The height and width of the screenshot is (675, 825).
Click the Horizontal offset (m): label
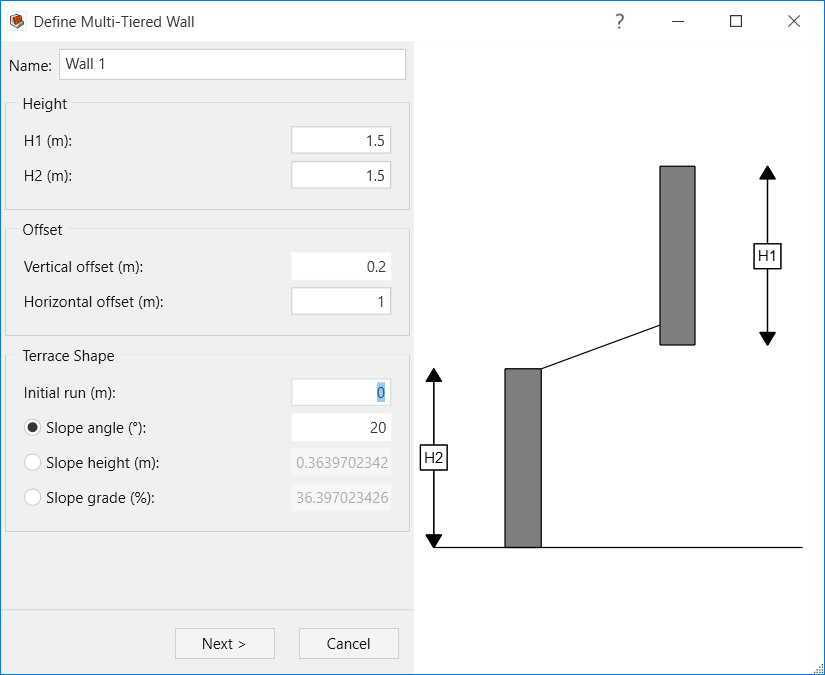94,302
